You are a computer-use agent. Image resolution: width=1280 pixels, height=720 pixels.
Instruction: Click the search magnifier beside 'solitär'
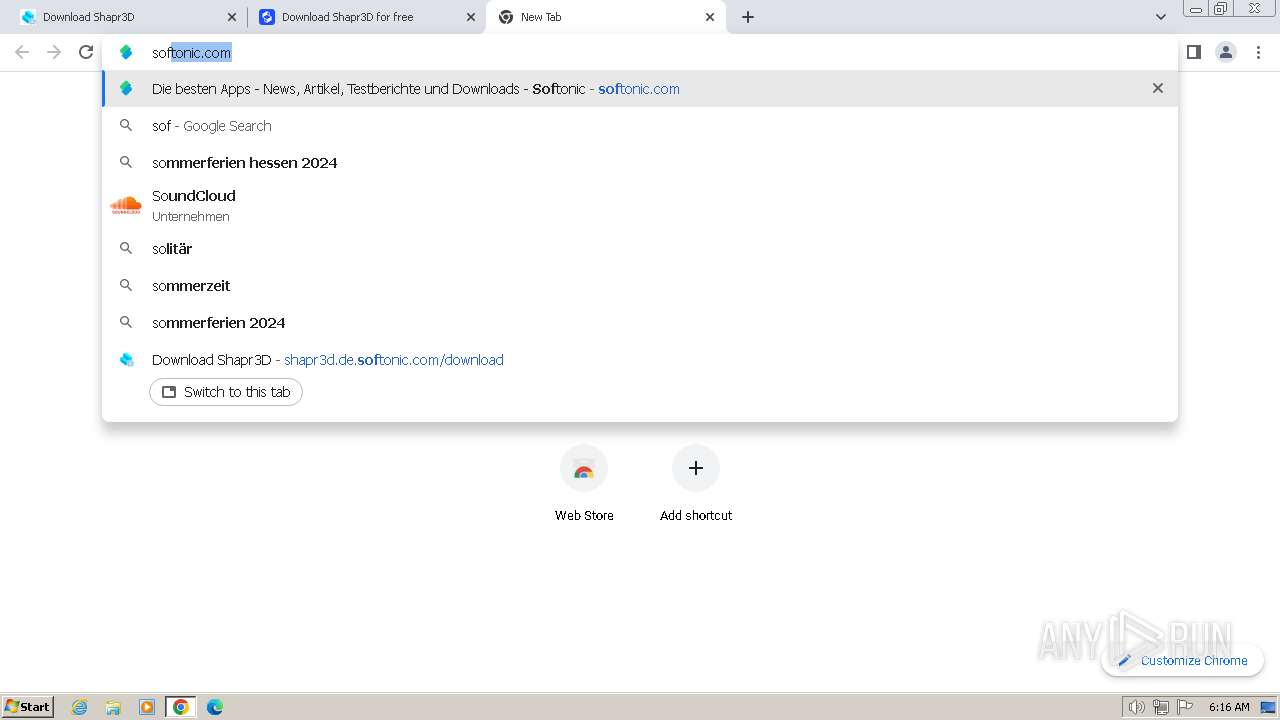pos(126,248)
